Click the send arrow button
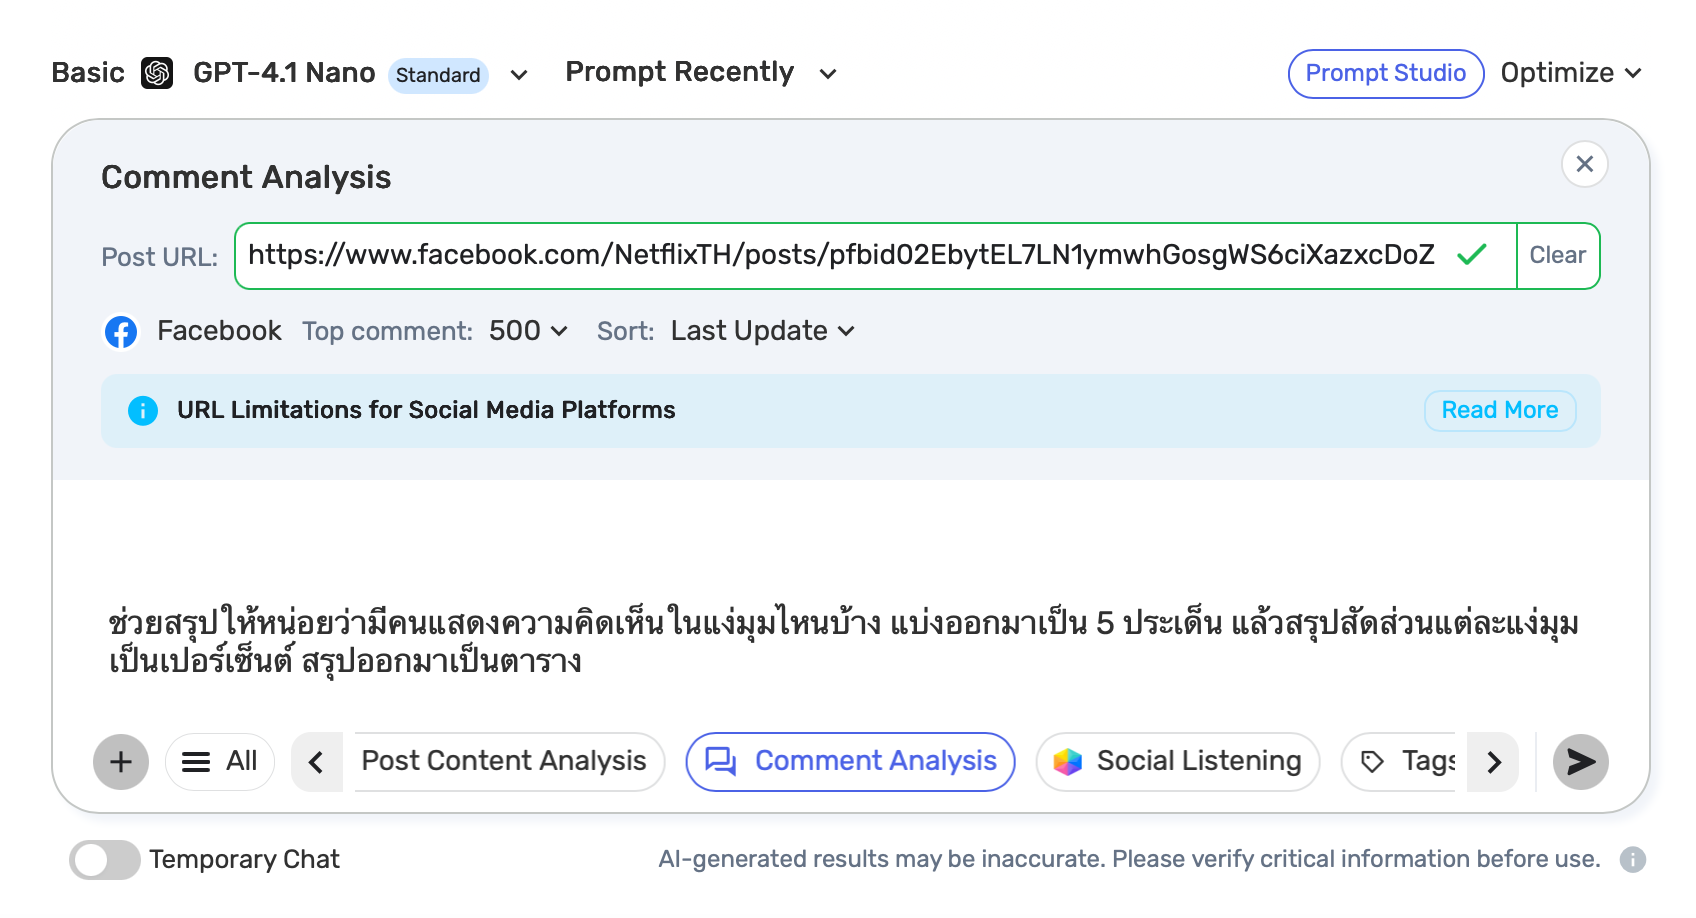 pyautogui.click(x=1580, y=762)
